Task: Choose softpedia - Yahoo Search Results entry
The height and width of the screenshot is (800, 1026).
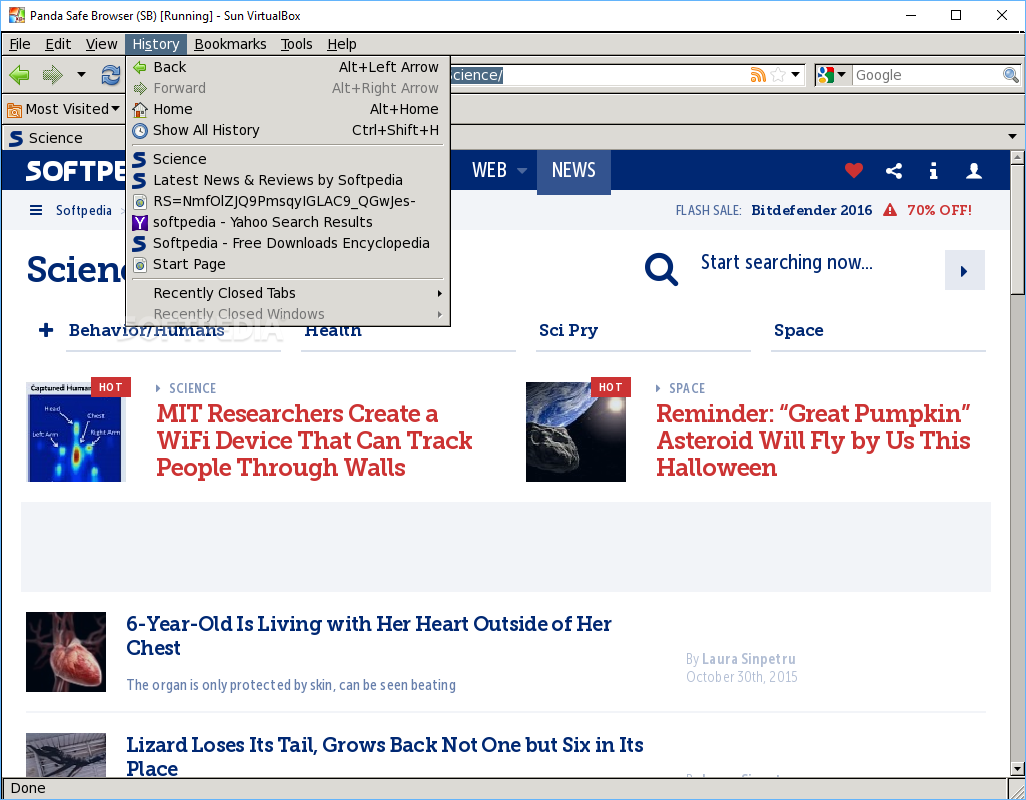Action: (287, 222)
